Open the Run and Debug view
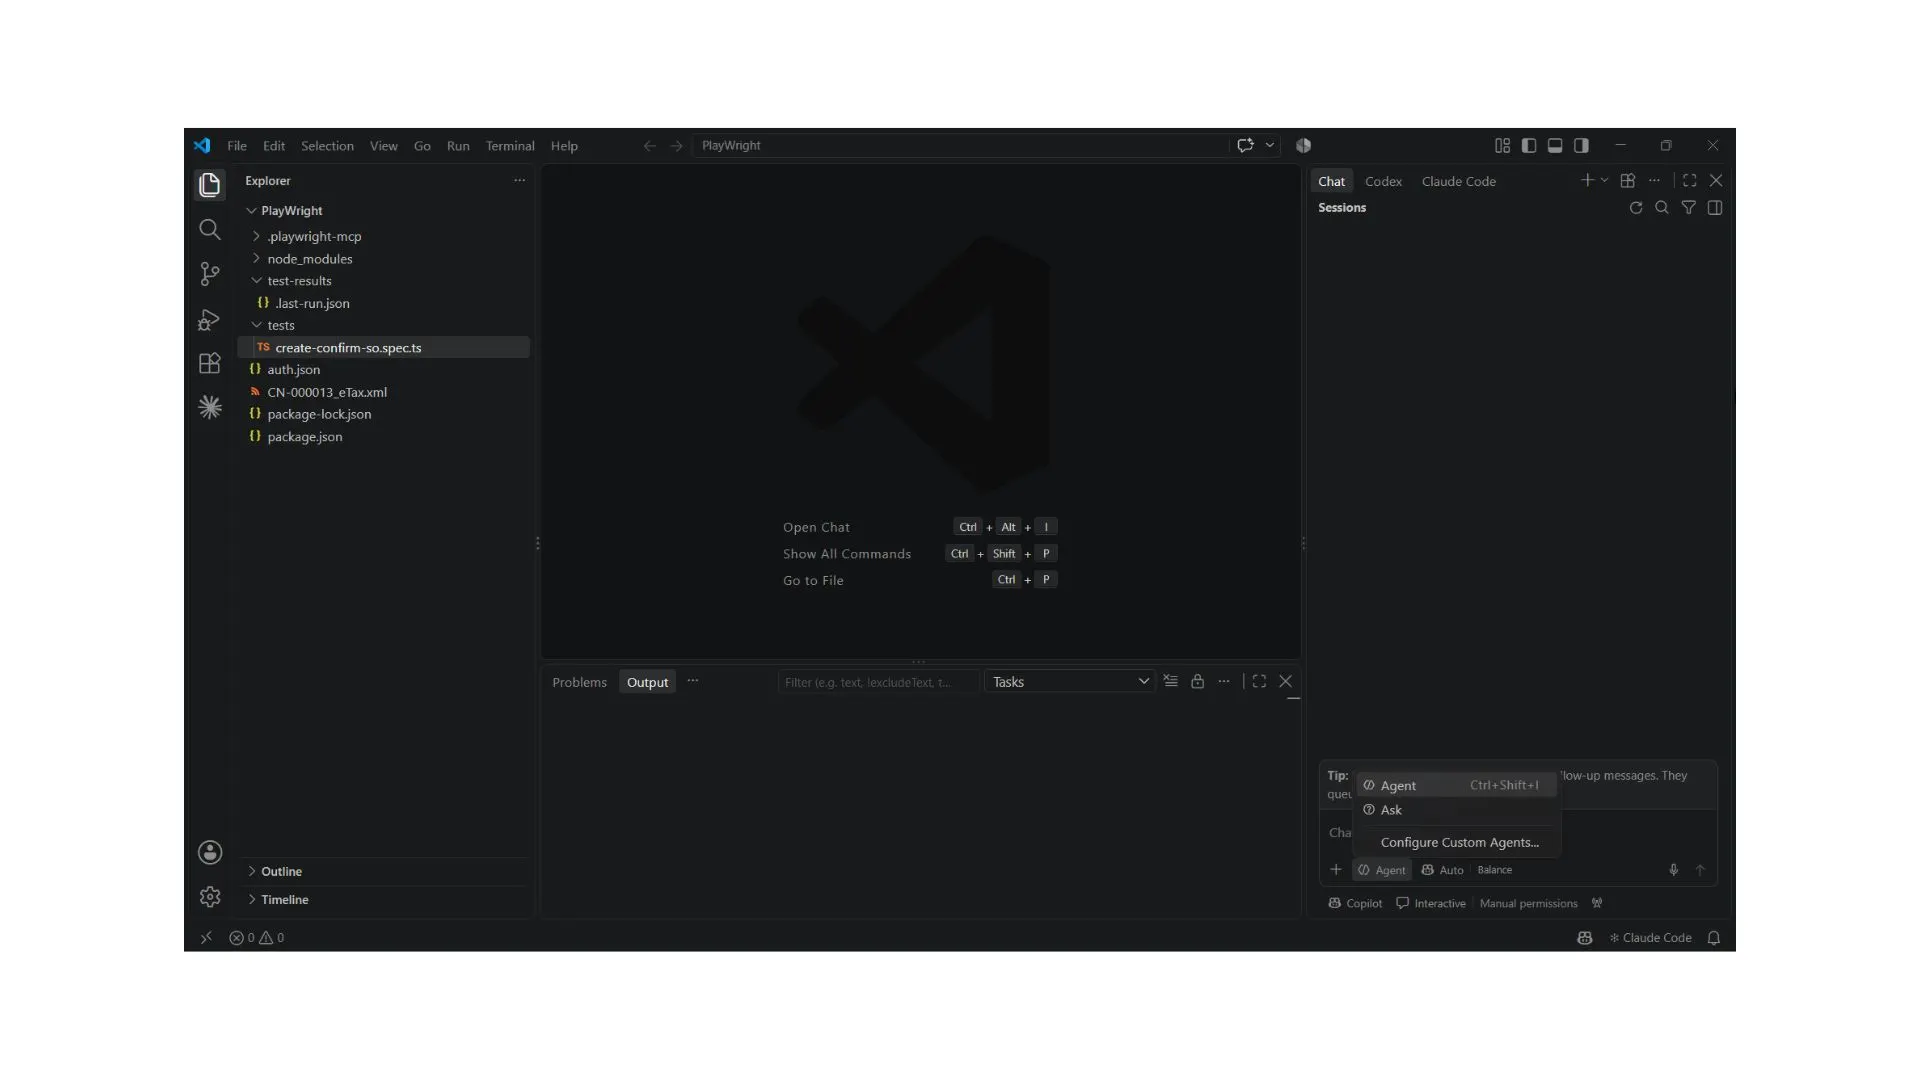This screenshot has width=1920, height=1080. 209,319
